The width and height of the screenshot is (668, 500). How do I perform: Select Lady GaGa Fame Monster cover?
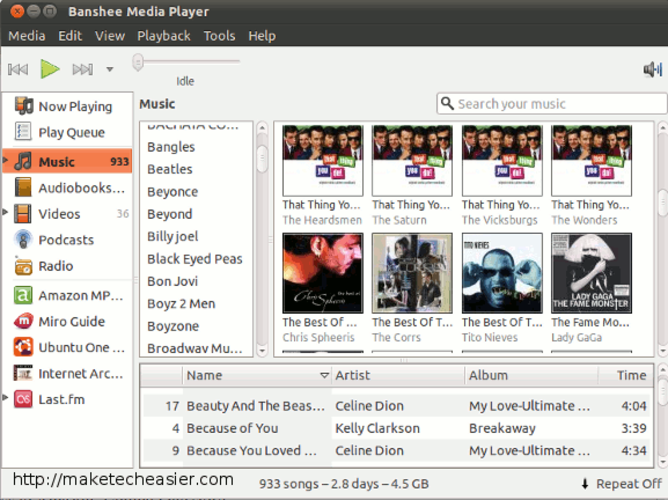[591, 273]
